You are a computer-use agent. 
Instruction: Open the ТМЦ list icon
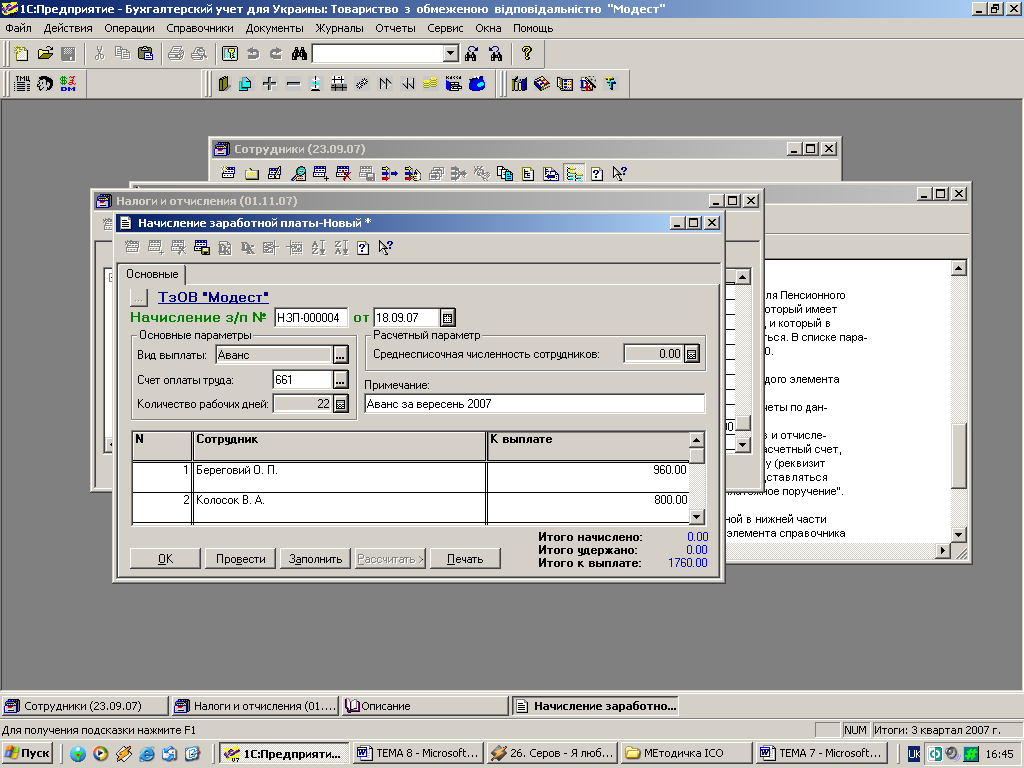22,84
